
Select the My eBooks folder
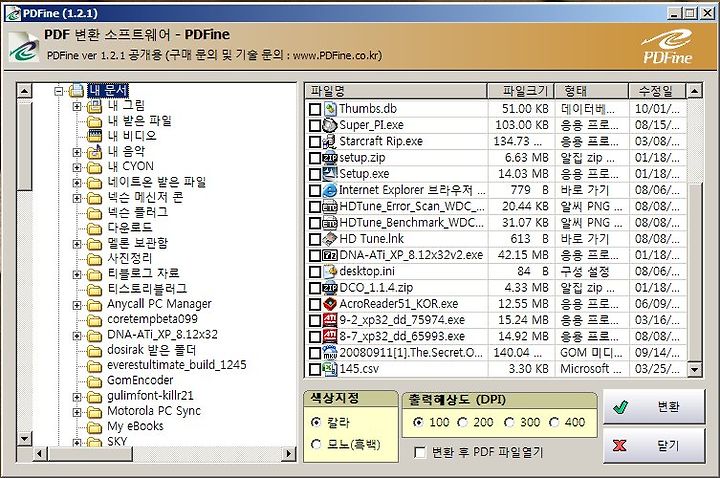pos(135,426)
